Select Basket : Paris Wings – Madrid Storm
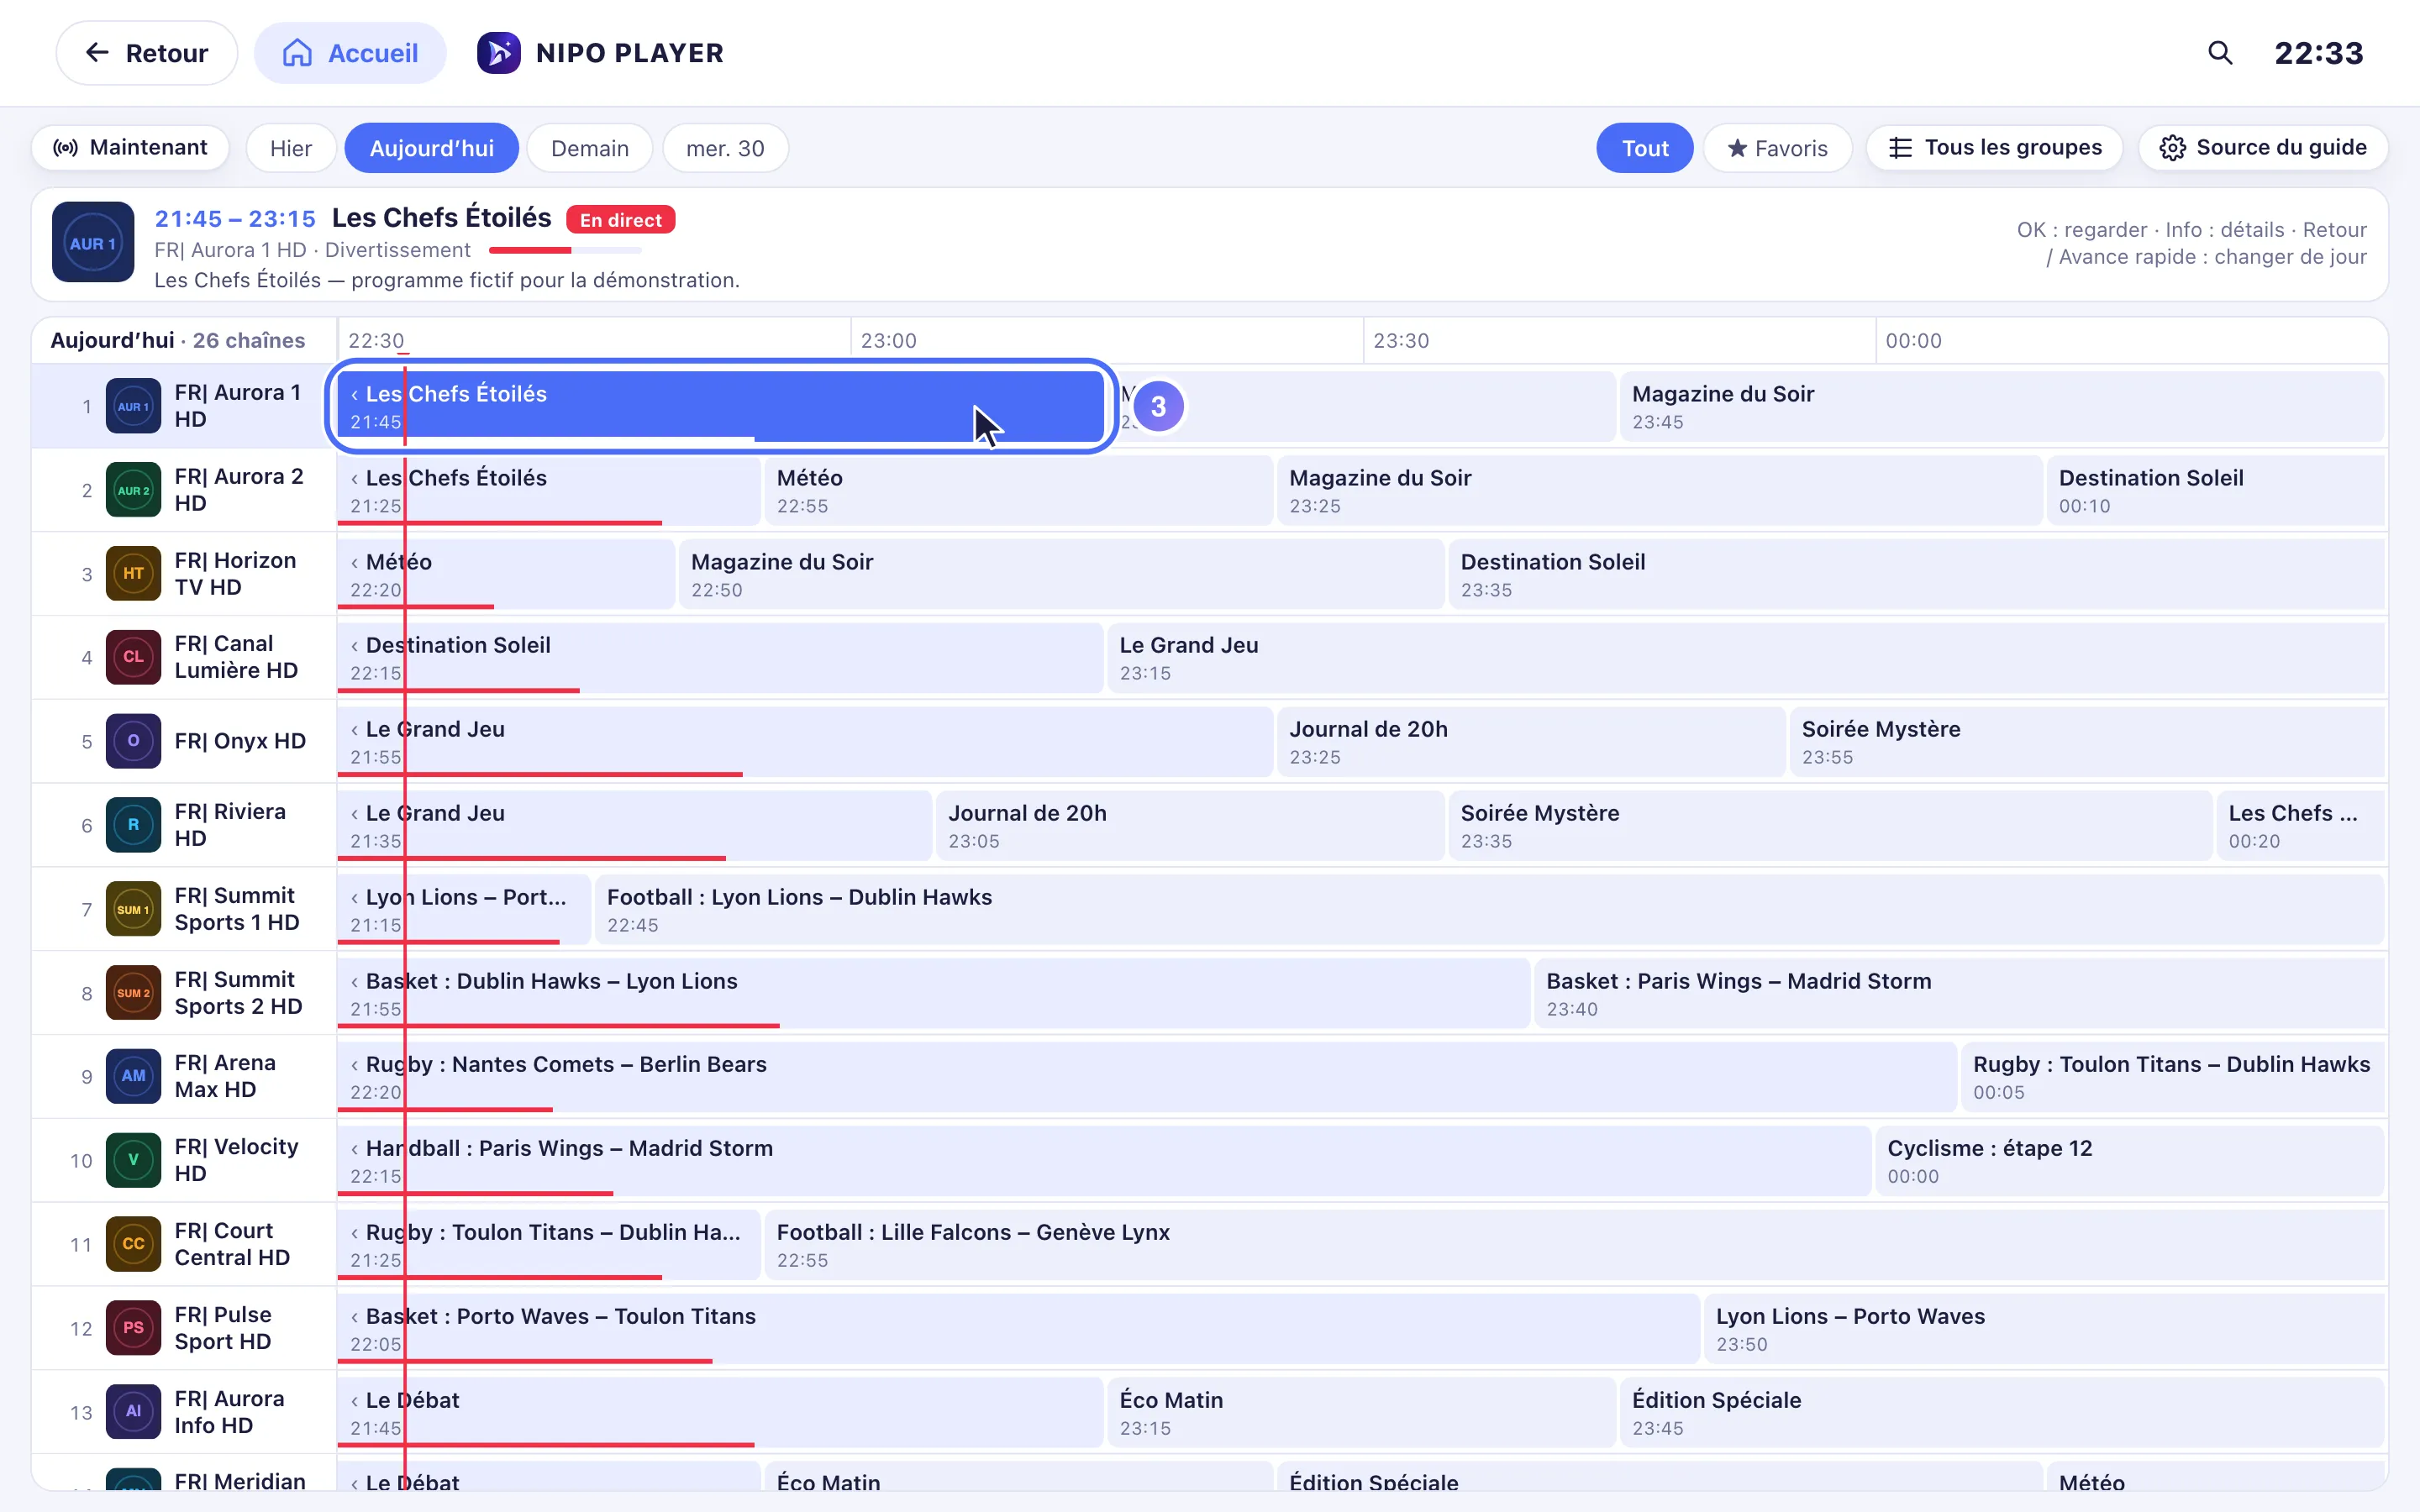This screenshot has width=2420, height=1512. tap(1959, 993)
